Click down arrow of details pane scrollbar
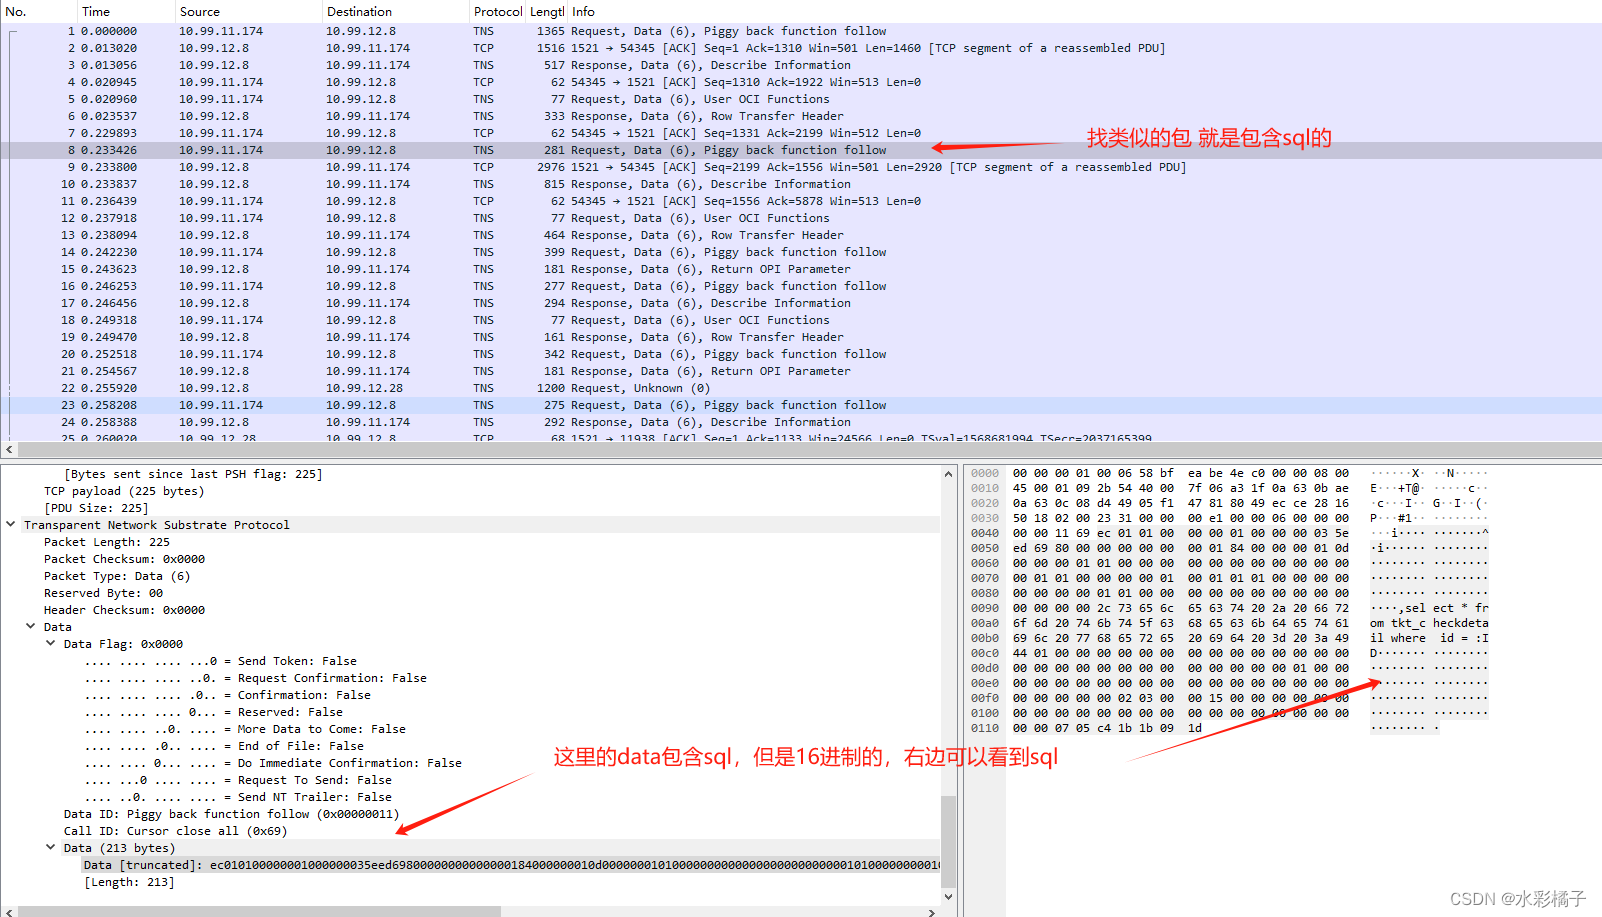 948,897
